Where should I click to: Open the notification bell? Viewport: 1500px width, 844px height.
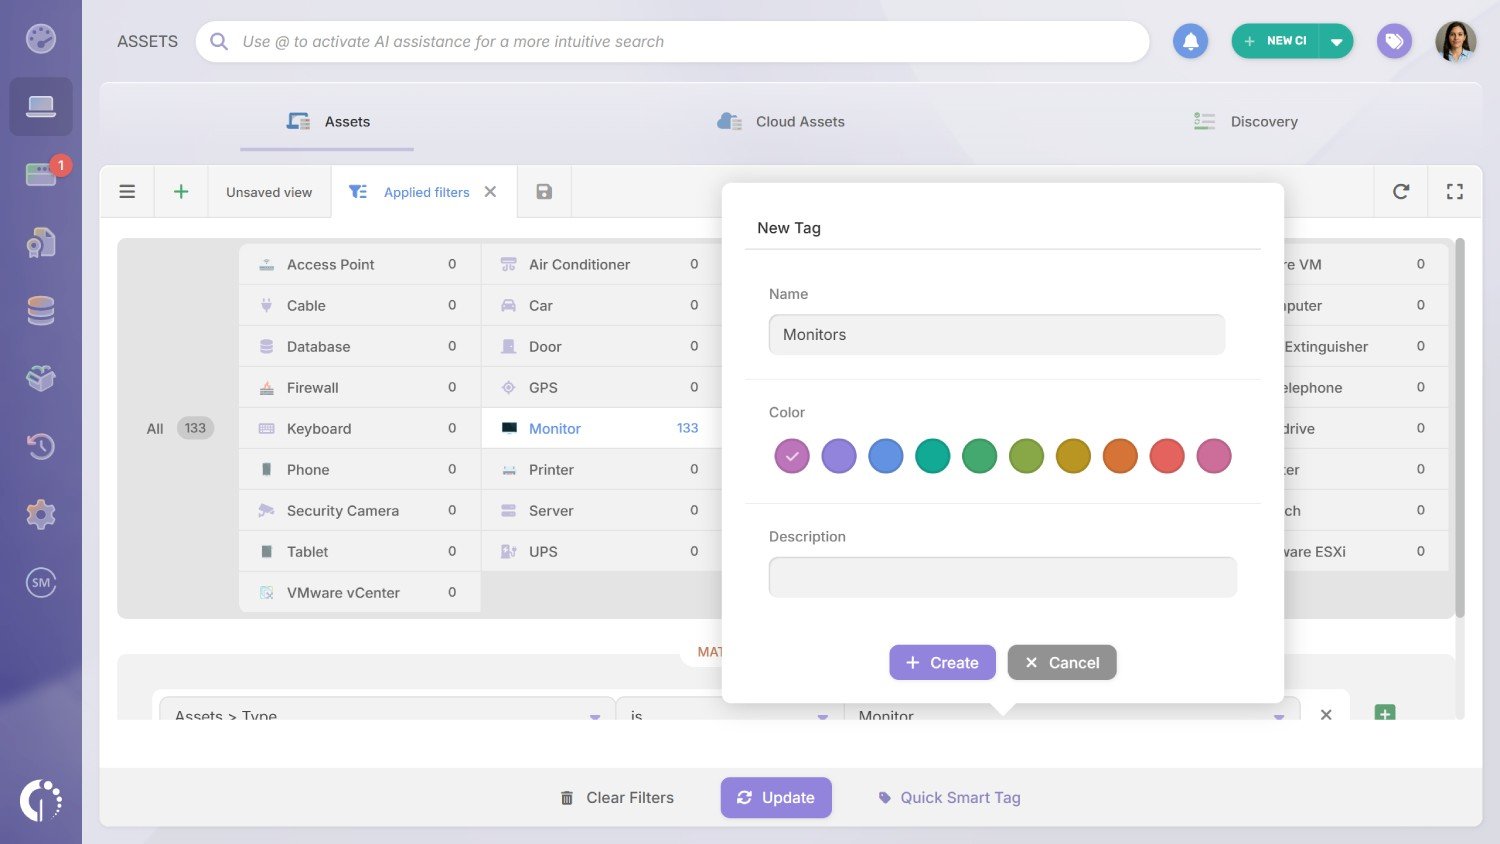(1190, 41)
